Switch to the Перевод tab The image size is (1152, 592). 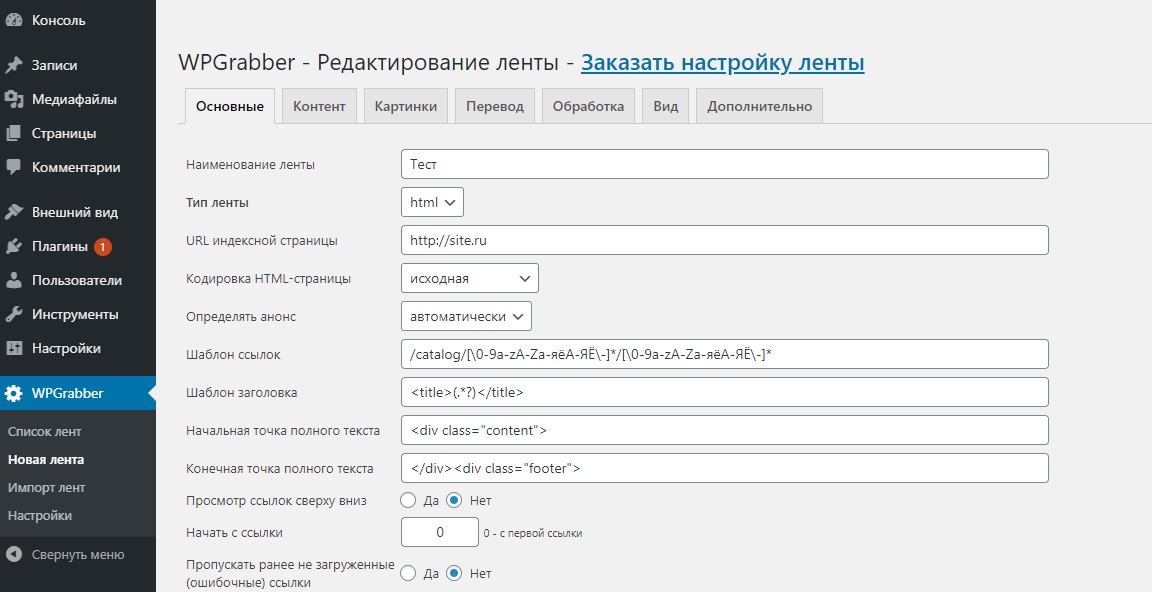point(495,106)
